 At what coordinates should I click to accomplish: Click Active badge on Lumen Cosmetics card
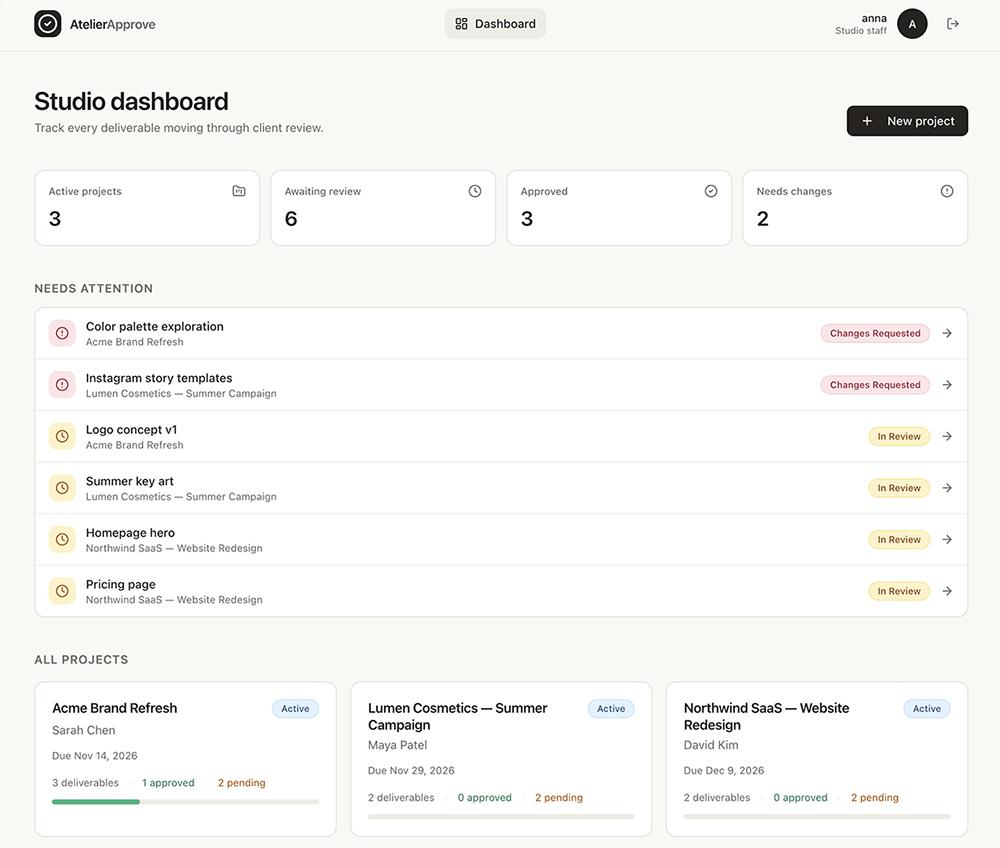611,708
